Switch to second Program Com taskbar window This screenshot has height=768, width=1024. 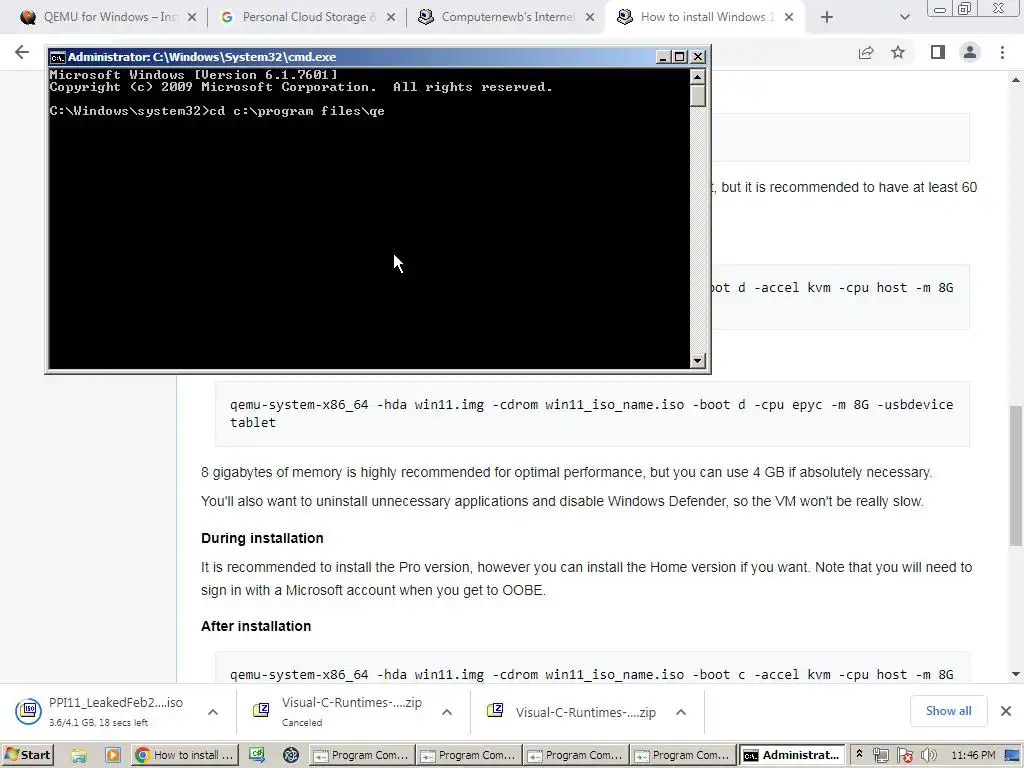[468, 755]
